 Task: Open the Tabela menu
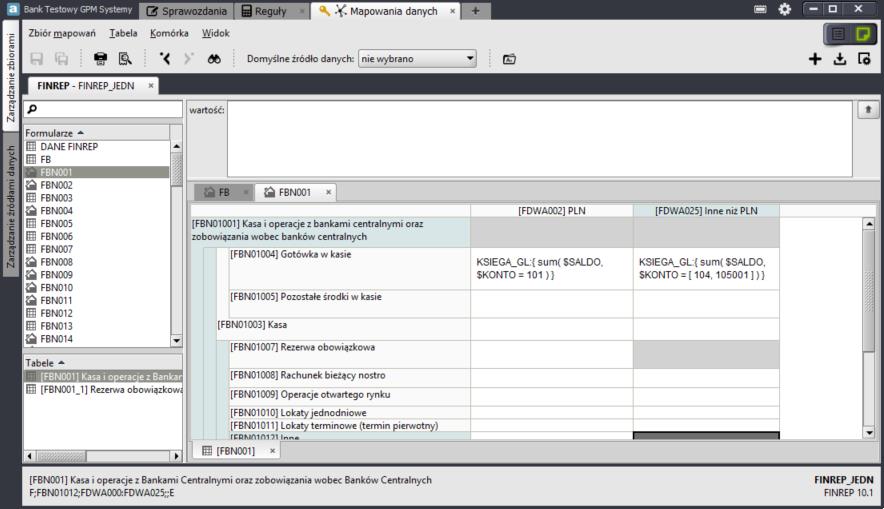click(123, 33)
